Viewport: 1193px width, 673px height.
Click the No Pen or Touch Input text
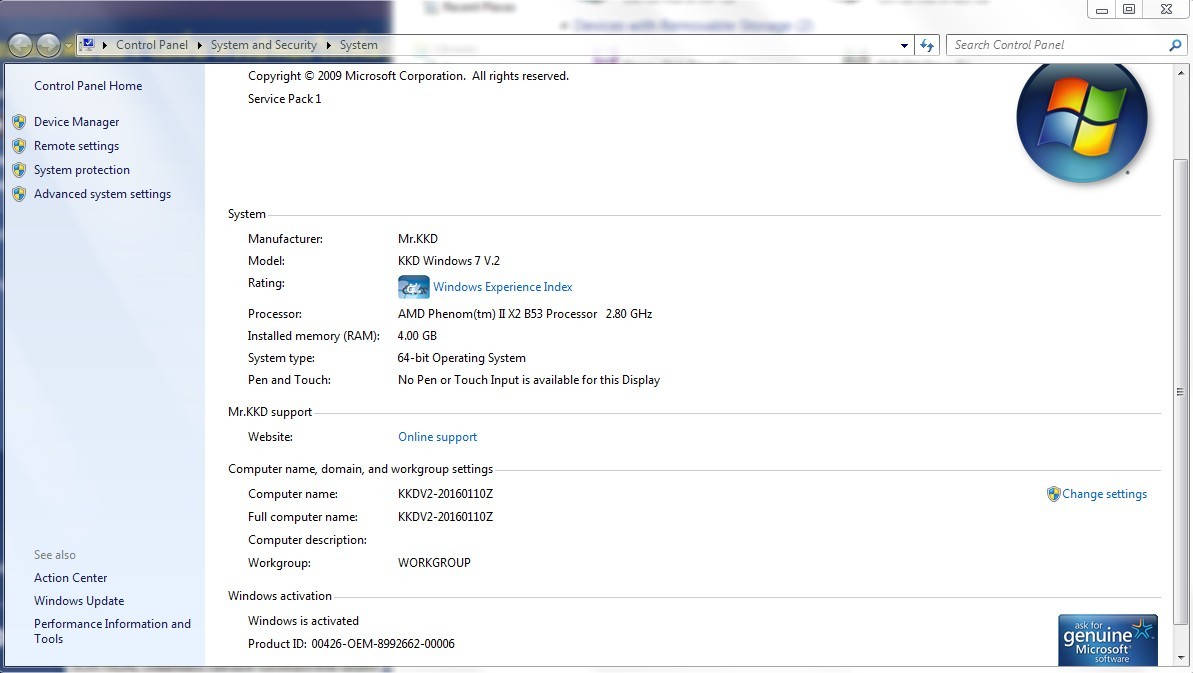point(529,379)
